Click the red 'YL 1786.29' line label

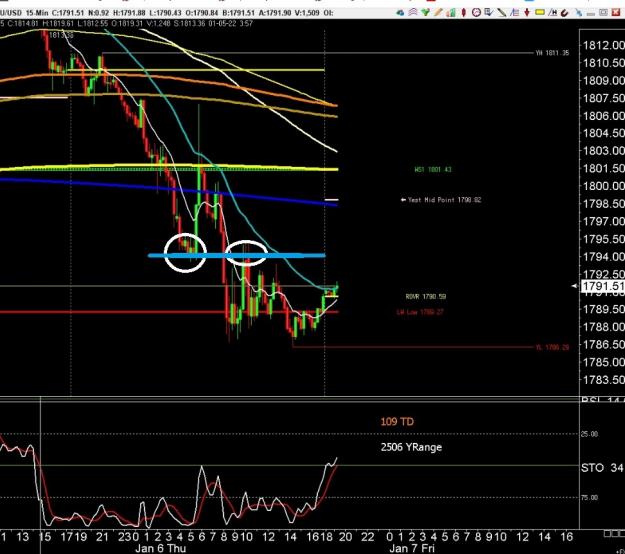pos(552,347)
